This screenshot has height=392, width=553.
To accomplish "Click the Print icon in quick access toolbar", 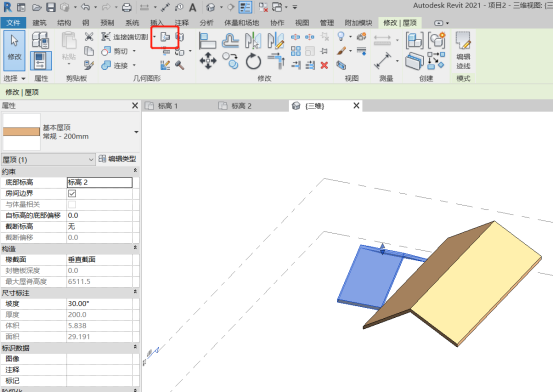I will [127, 7].
